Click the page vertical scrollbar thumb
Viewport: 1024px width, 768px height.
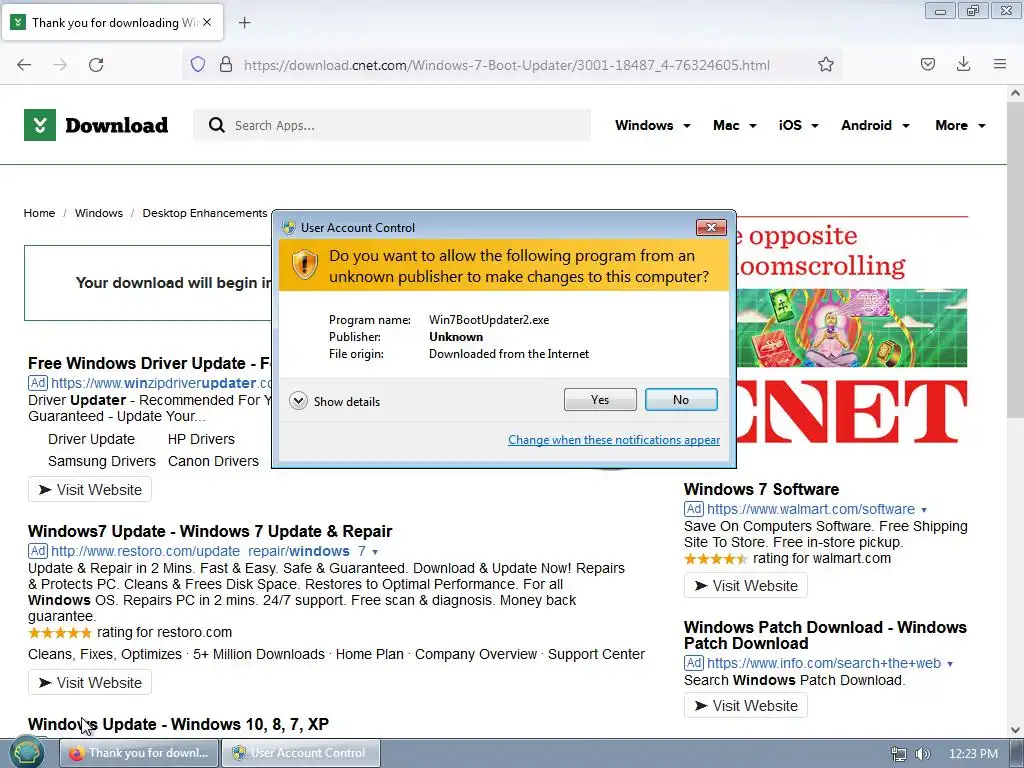tap(1015, 258)
